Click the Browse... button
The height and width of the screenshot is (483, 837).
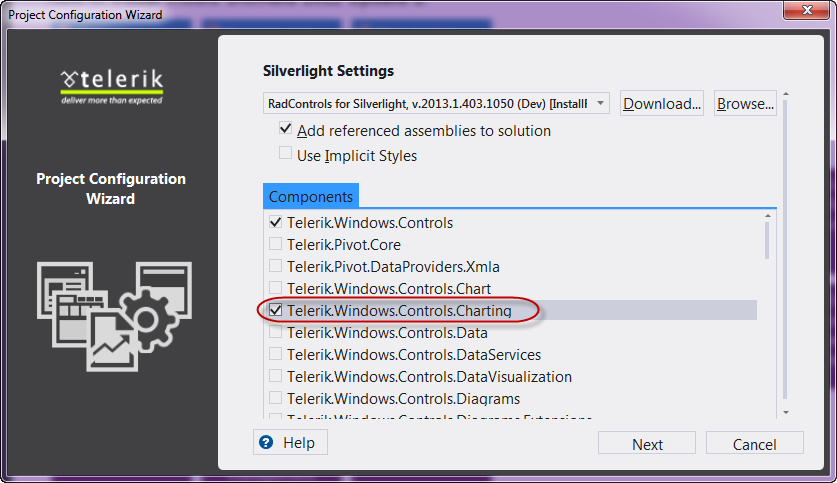[745, 103]
